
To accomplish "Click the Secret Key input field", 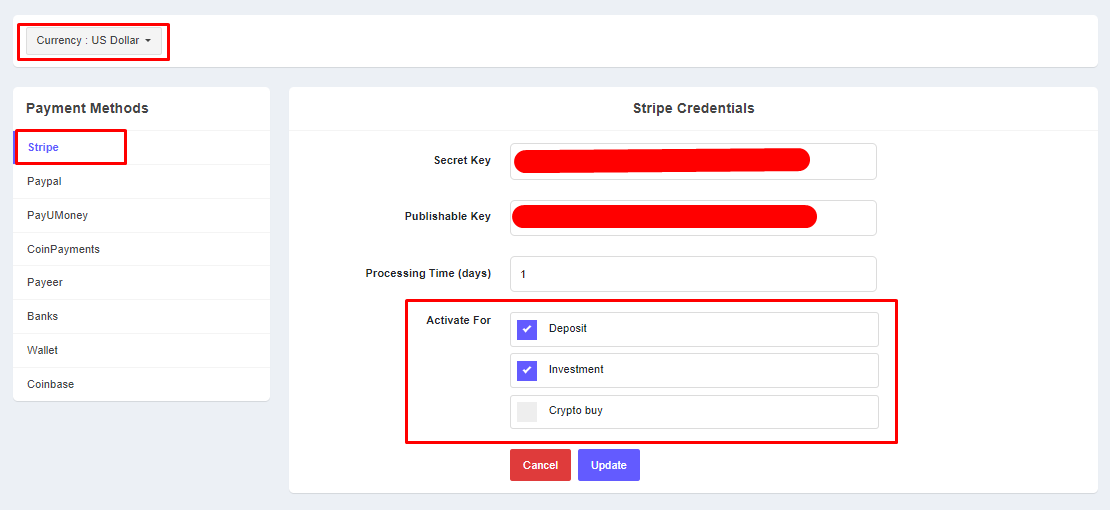I will tap(692, 161).
